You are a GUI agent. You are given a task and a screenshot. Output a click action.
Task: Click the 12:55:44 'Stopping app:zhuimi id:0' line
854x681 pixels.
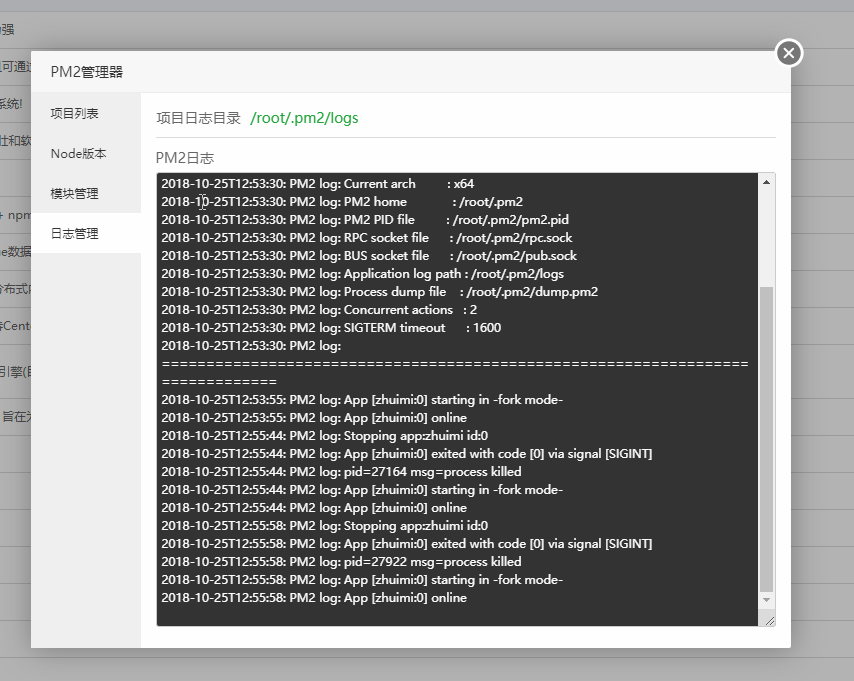[x=325, y=435]
